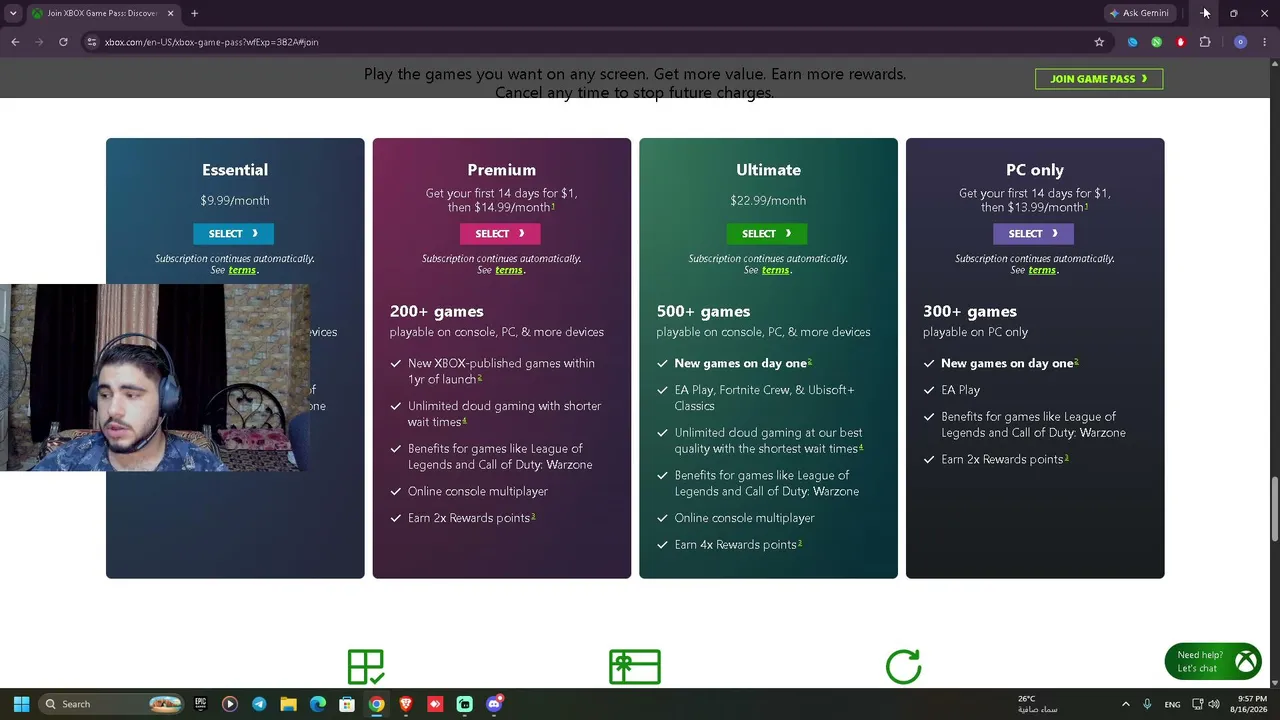Open File Explorer from the taskbar
This screenshot has width=1280, height=720.
(288, 704)
